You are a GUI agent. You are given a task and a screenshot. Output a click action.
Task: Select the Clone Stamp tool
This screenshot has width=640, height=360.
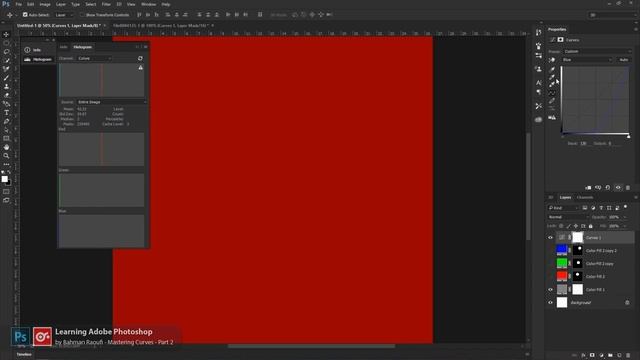(x=6, y=87)
